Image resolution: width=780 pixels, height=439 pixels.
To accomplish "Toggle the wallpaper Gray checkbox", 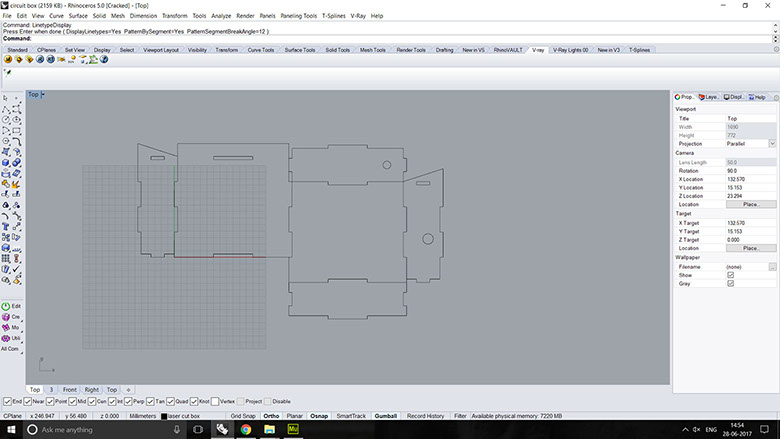I will pyautogui.click(x=730, y=283).
